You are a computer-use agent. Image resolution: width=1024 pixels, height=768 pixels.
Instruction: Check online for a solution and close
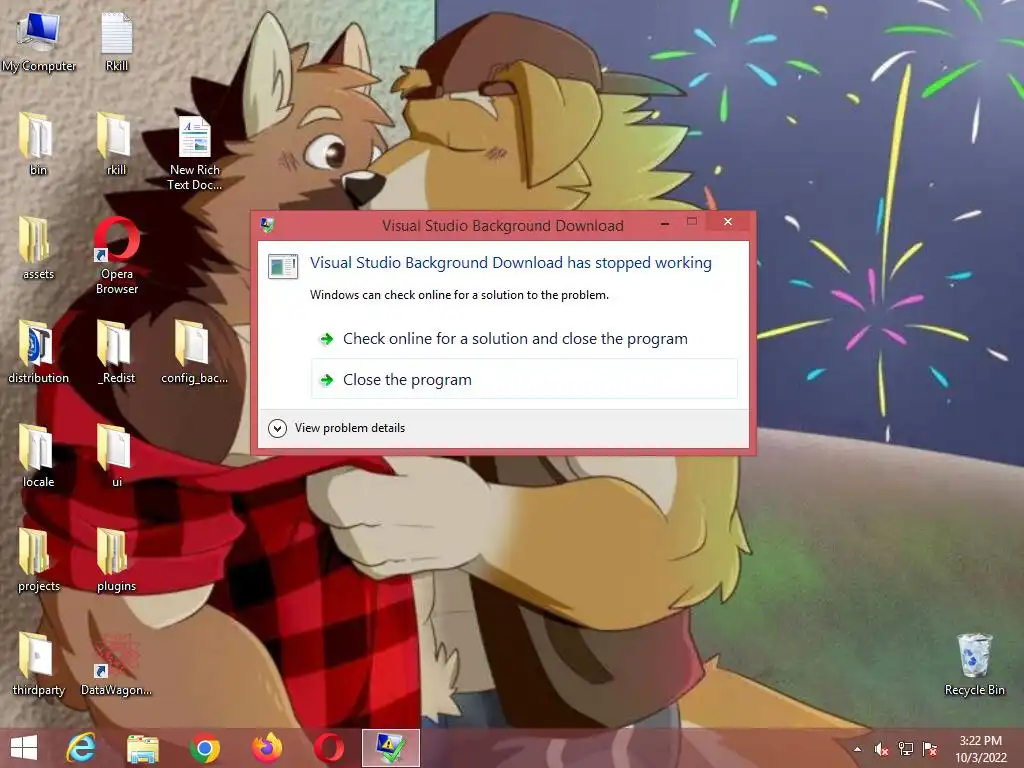(x=524, y=338)
